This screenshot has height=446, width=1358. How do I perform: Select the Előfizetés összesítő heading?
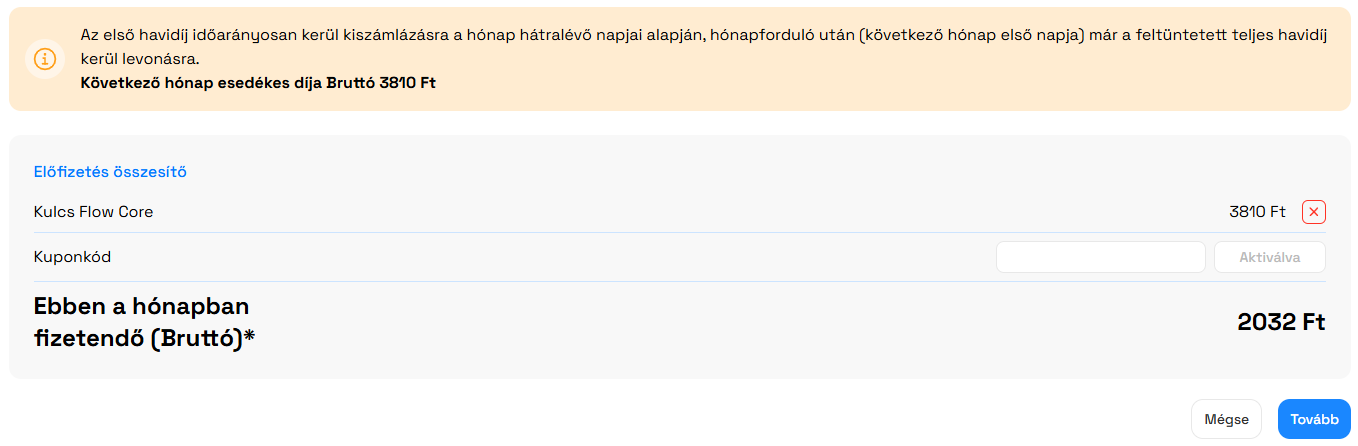pyautogui.click(x=110, y=172)
